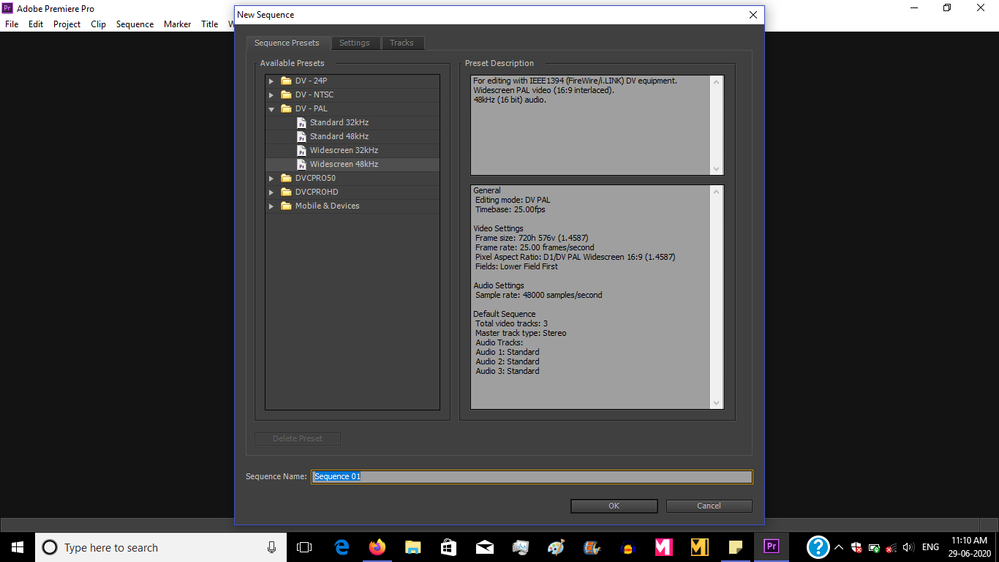Click OK to create the sequence
Image resolution: width=999 pixels, height=562 pixels.
tap(614, 506)
